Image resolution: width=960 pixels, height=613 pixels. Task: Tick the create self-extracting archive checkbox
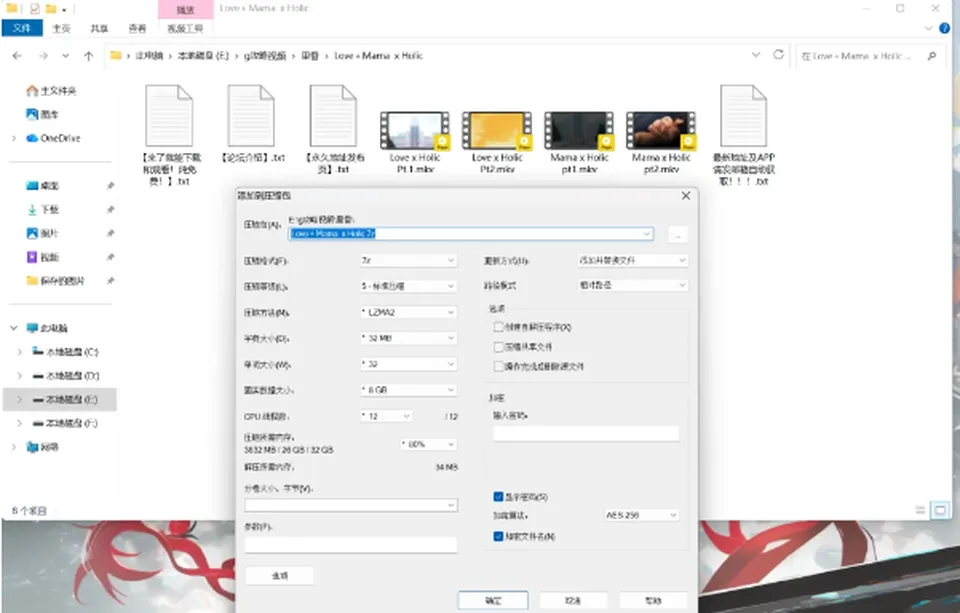click(x=498, y=327)
